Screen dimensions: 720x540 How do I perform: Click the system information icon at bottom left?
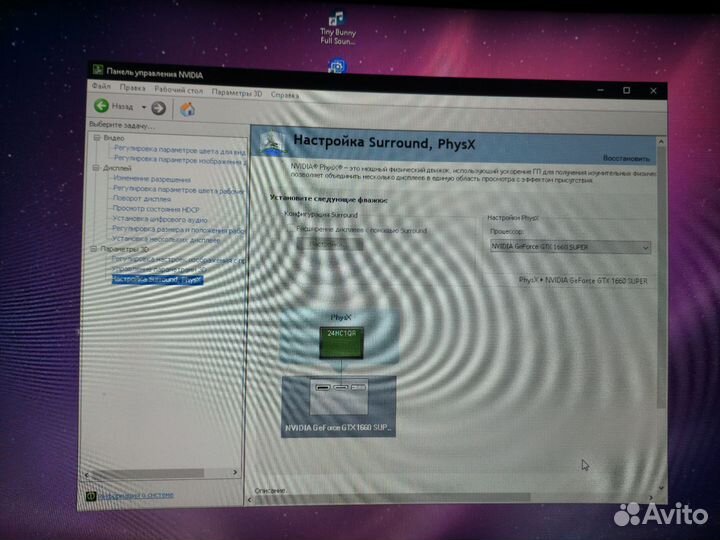tap(91, 494)
